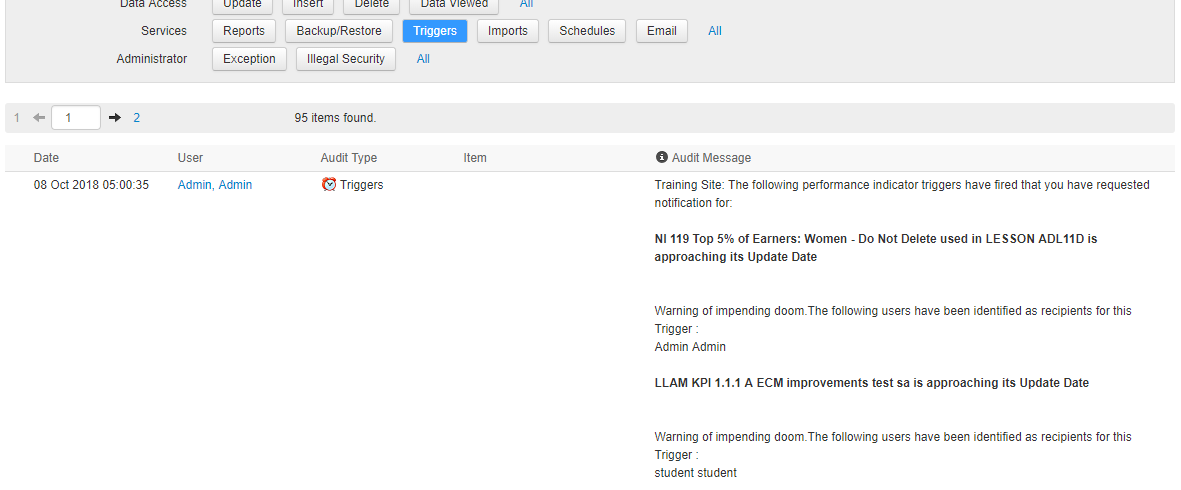Toggle the Triggers filter button
1181x490 pixels.
(435, 31)
